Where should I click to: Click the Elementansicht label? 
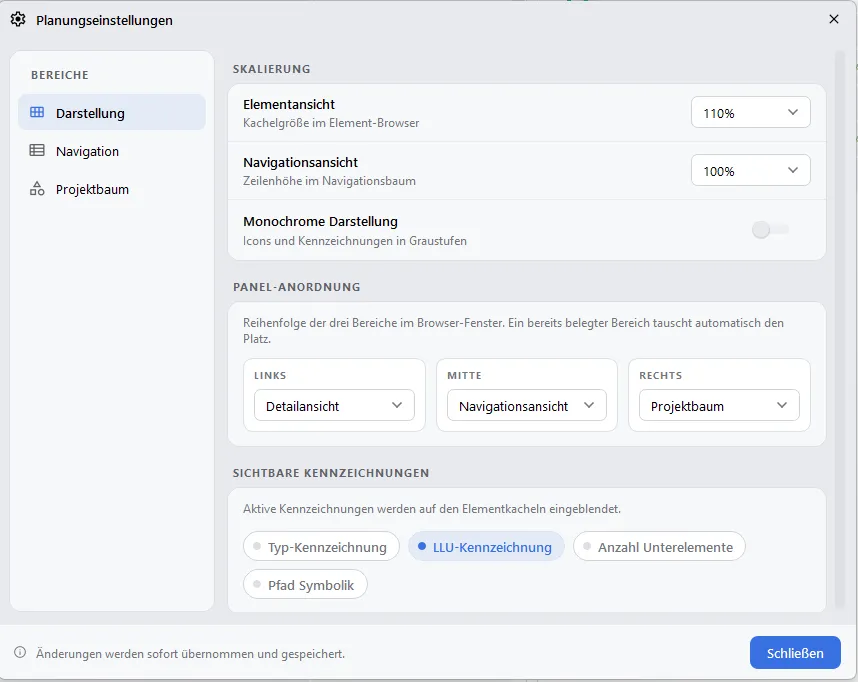[289, 104]
